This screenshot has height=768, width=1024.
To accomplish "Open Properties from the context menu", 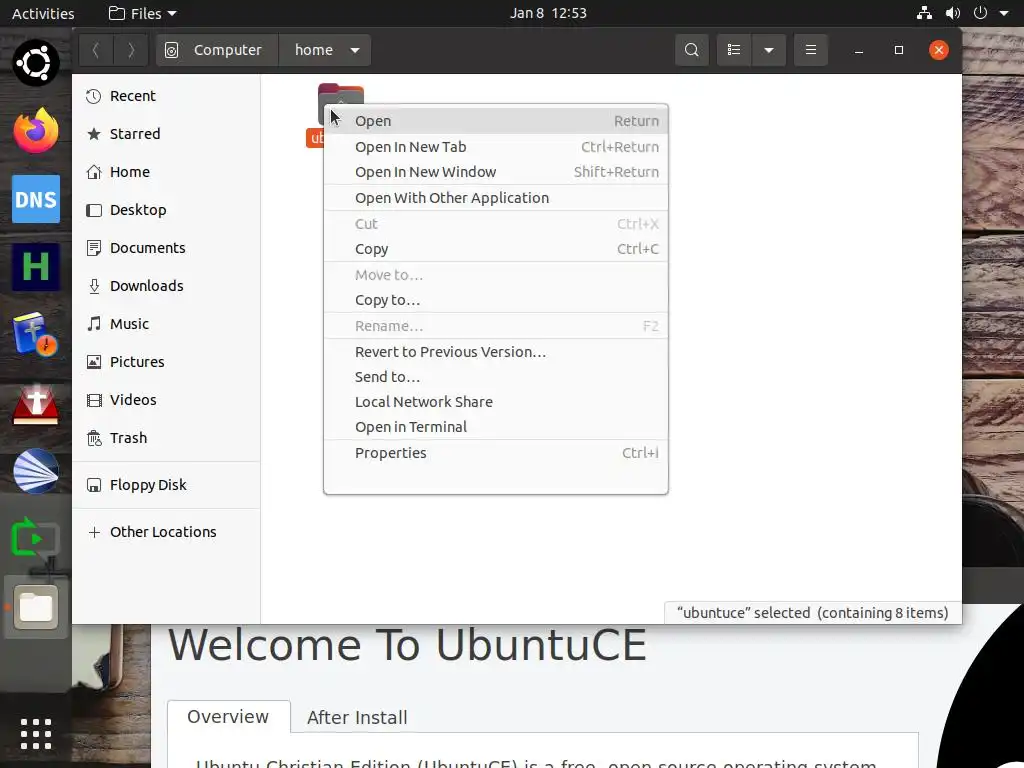I will (x=496, y=453).
